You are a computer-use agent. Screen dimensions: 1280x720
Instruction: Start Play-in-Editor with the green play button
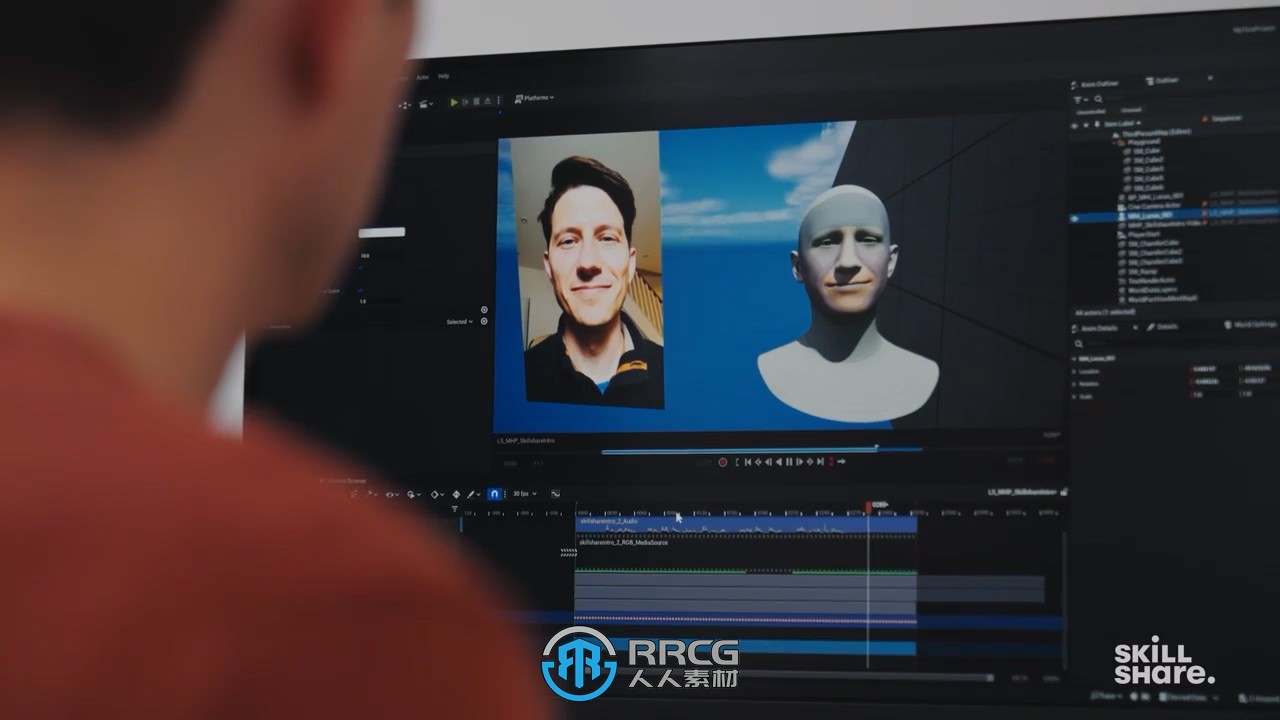pyautogui.click(x=454, y=102)
